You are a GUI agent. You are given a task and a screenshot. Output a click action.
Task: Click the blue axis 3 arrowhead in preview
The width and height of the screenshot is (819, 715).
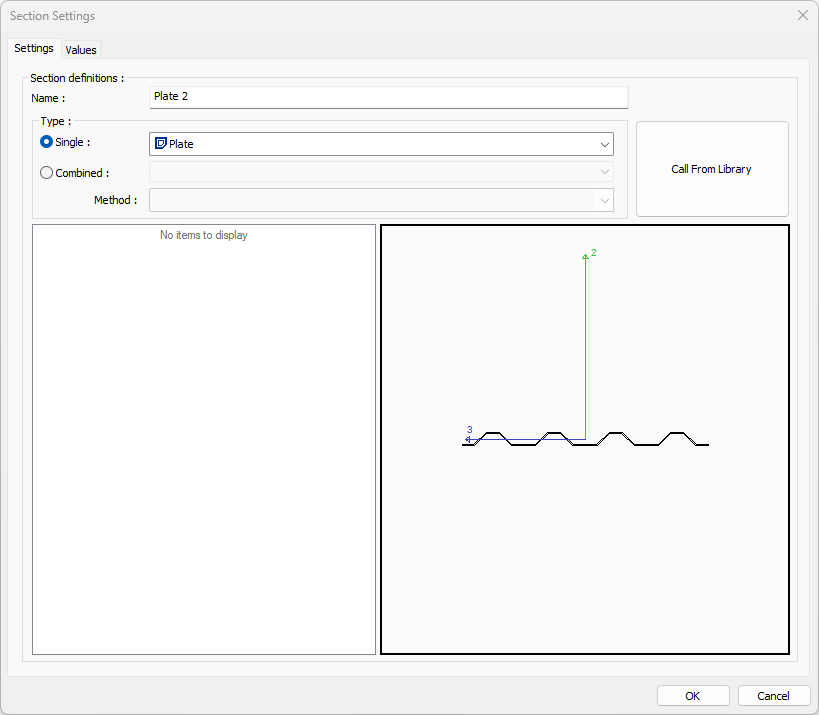[468, 439]
